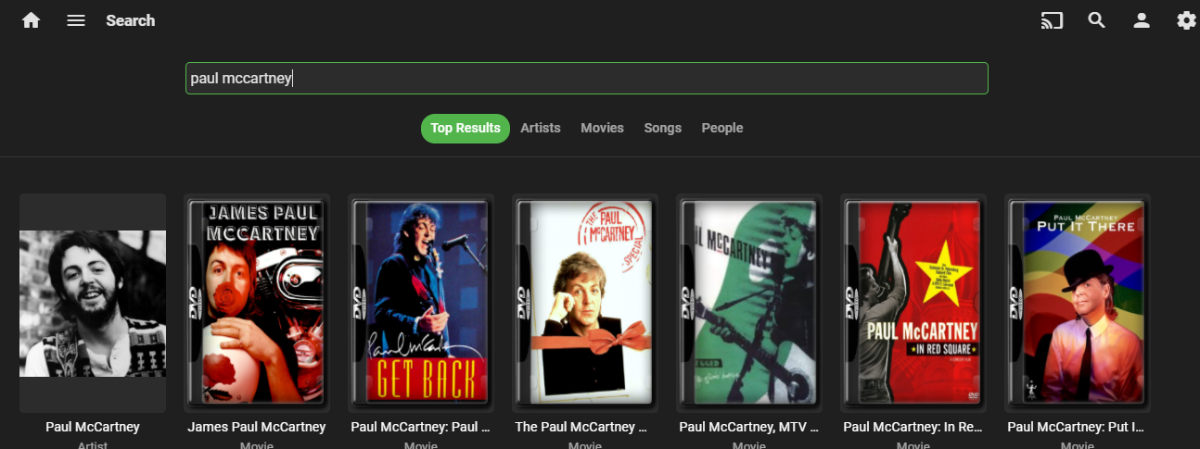The image size is (1200, 449).
Task: Switch to the Movies tab
Action: coord(602,128)
